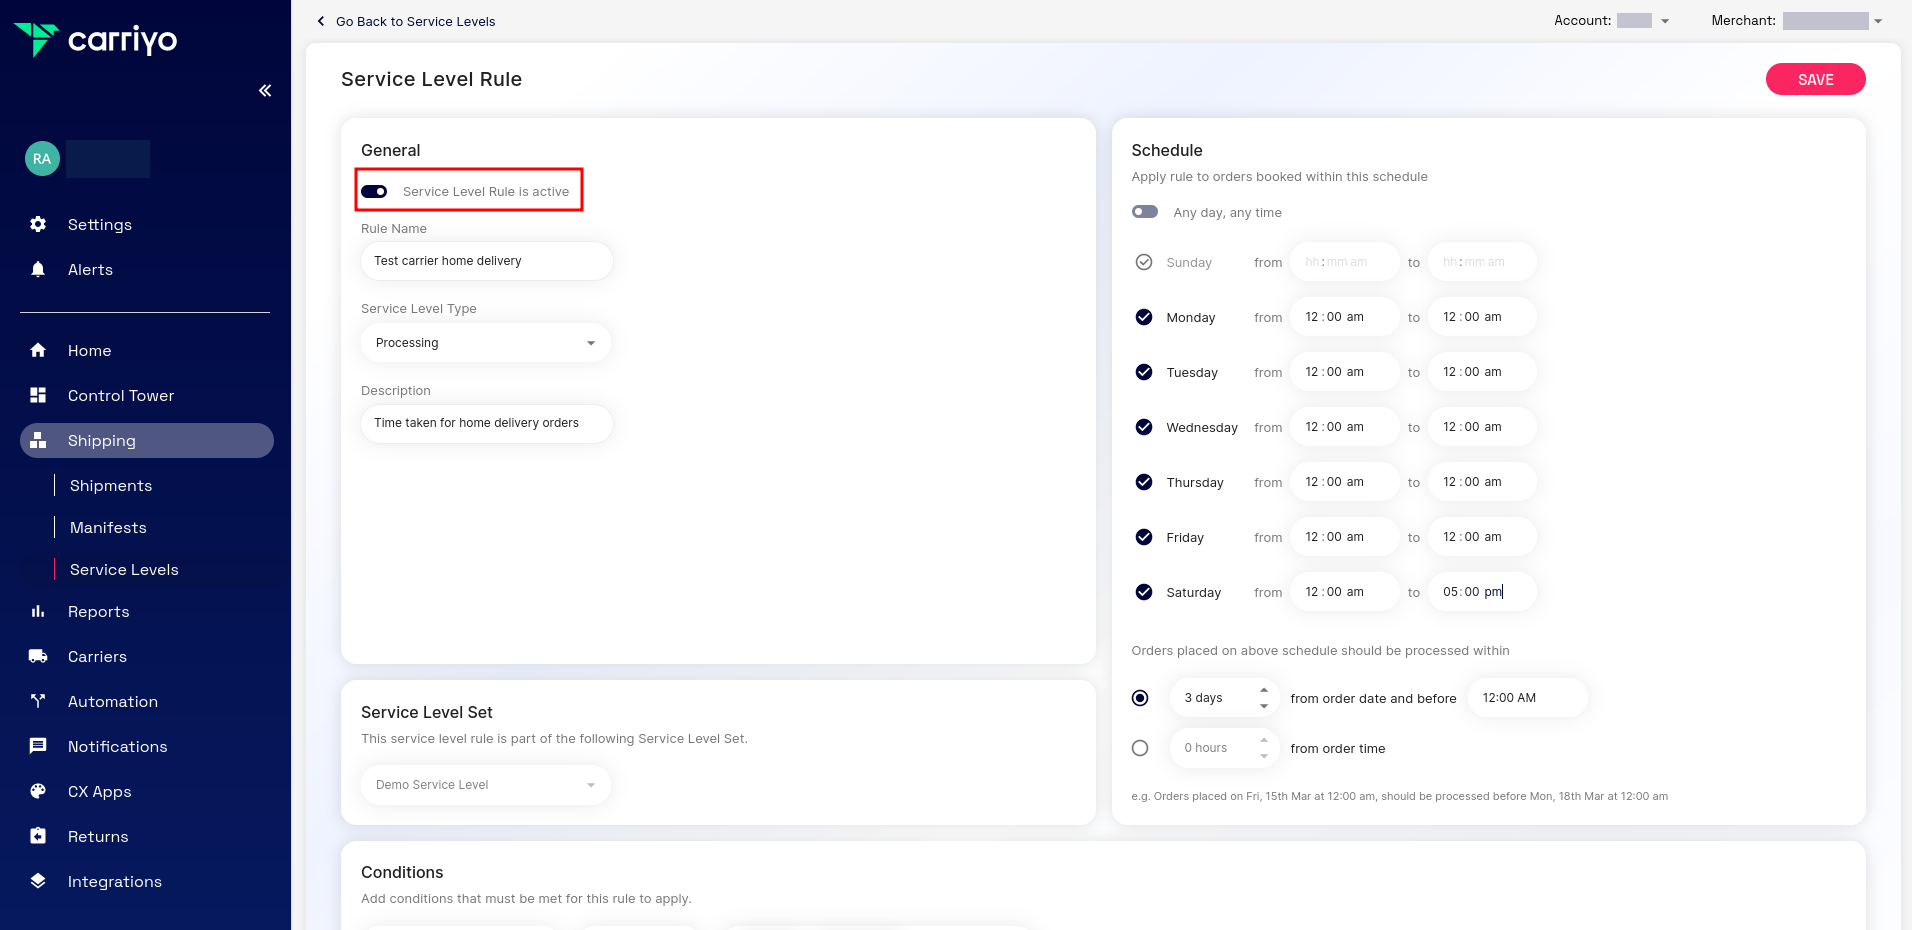Go Back to Service Levels
Screen dimensions: 1912x930
pyautogui.click(x=405, y=21)
